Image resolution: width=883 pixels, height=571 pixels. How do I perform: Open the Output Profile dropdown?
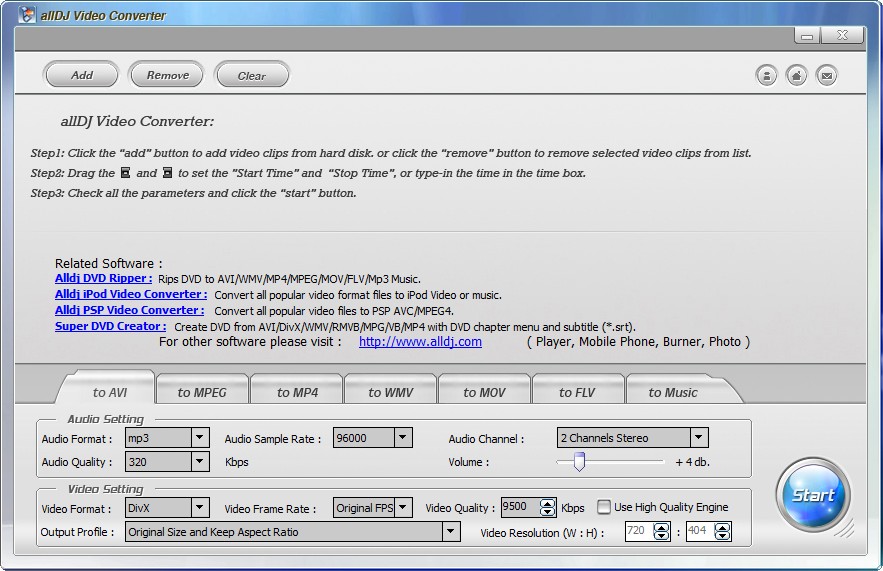pyautogui.click(x=451, y=532)
